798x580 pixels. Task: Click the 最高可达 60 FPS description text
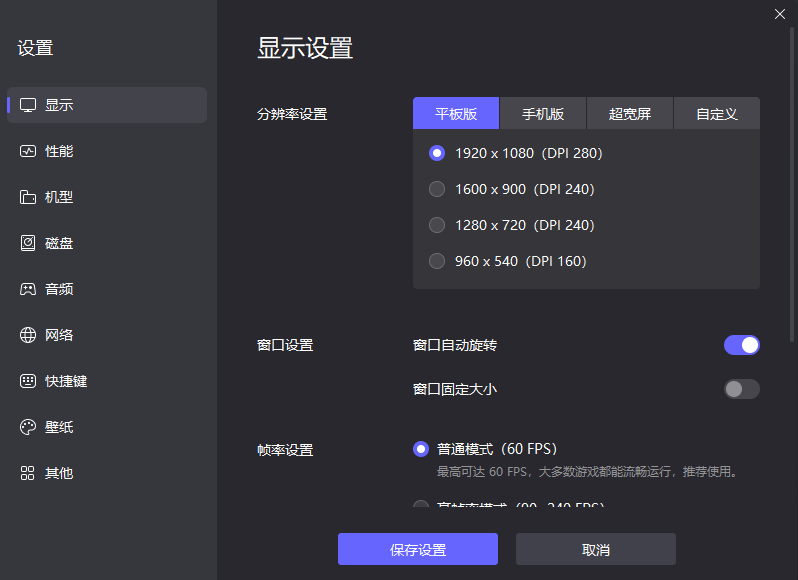[x=587, y=472]
